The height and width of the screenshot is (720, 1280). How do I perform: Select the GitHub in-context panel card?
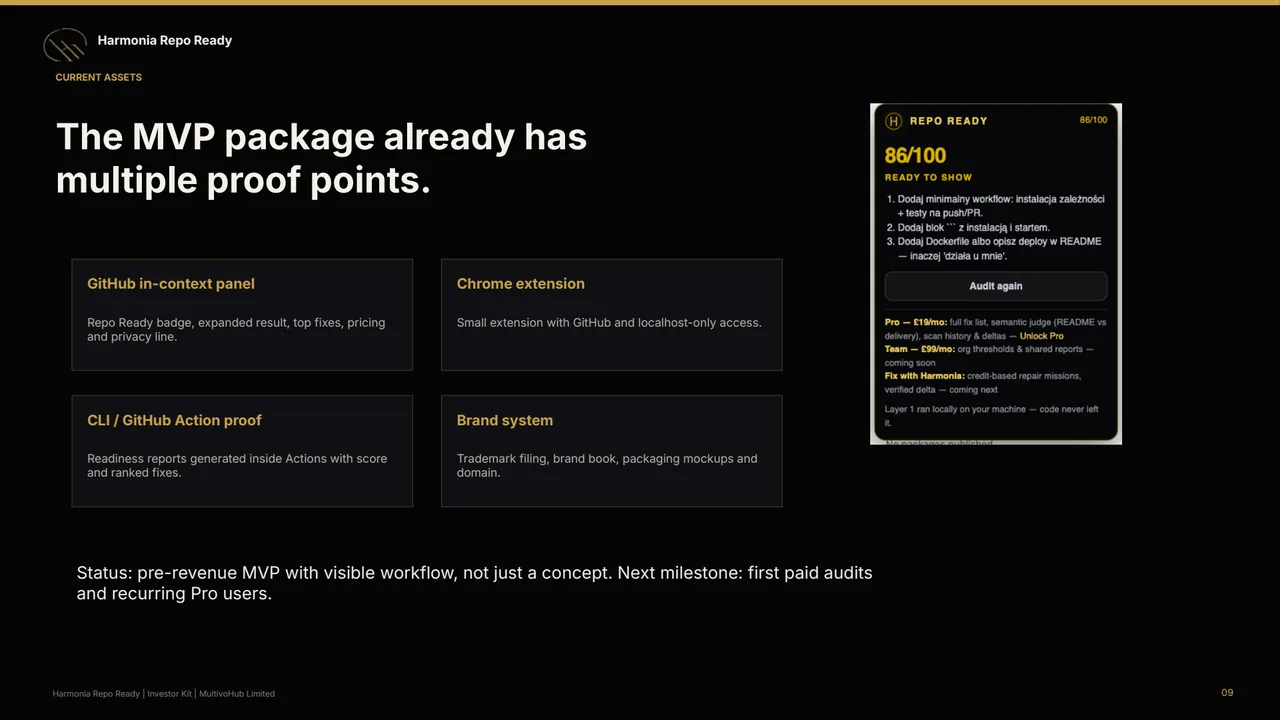coord(242,315)
